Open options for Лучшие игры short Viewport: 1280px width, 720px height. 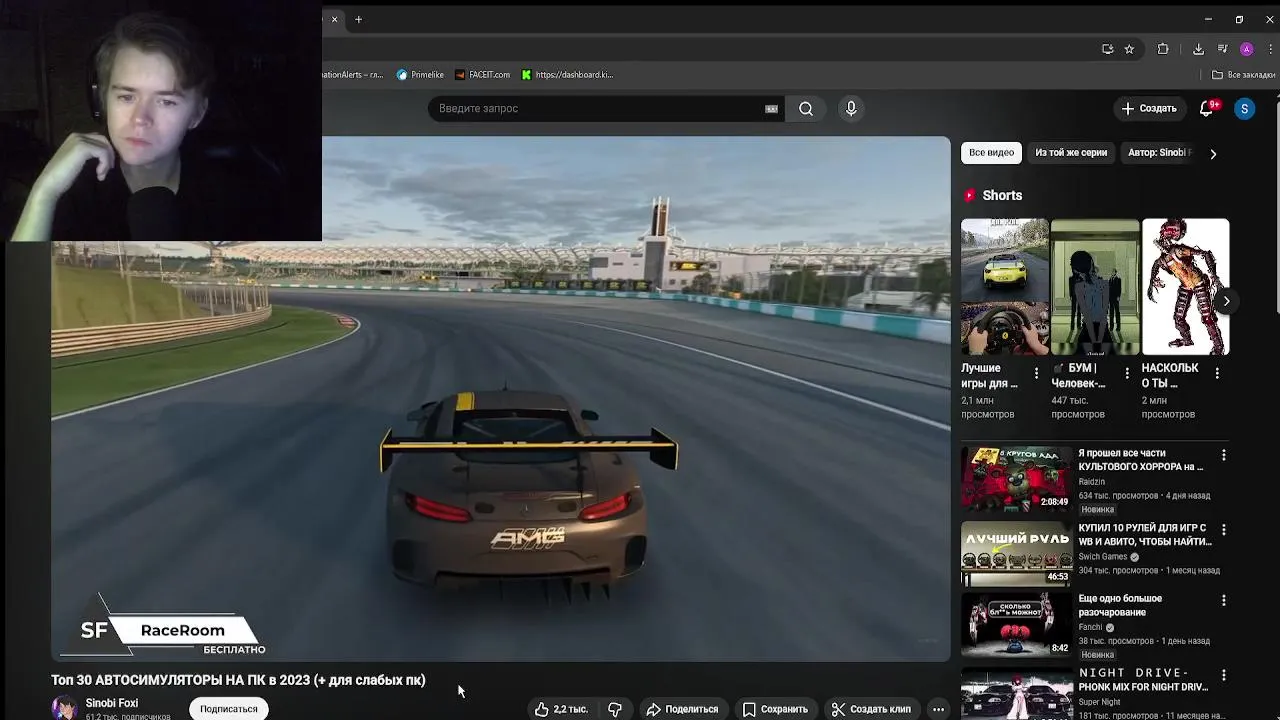click(x=1036, y=373)
